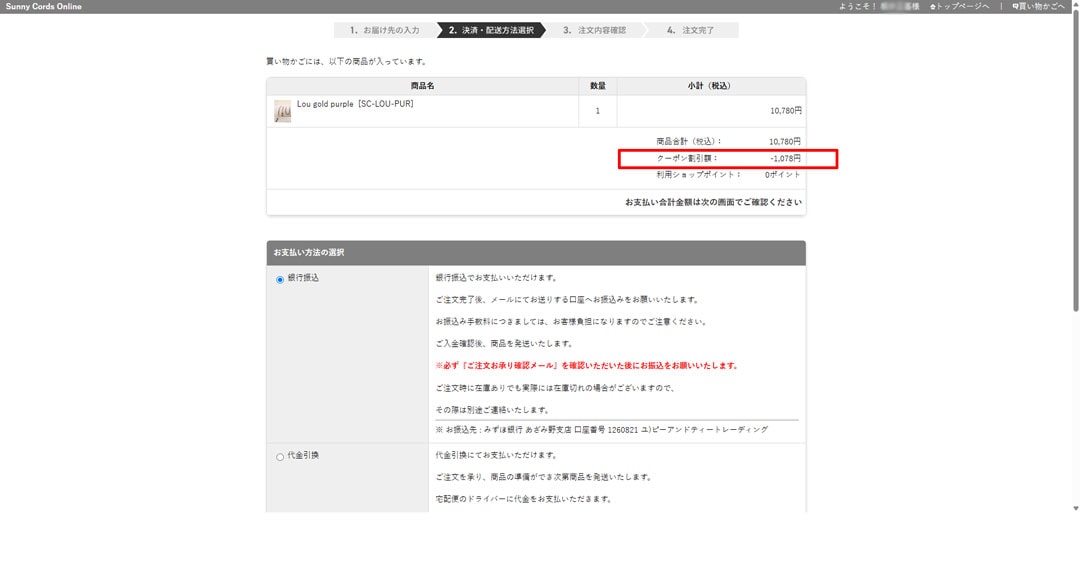Select the 銀行振込 payment radio button
The width and height of the screenshot is (1080, 581).
pyautogui.click(x=280, y=279)
